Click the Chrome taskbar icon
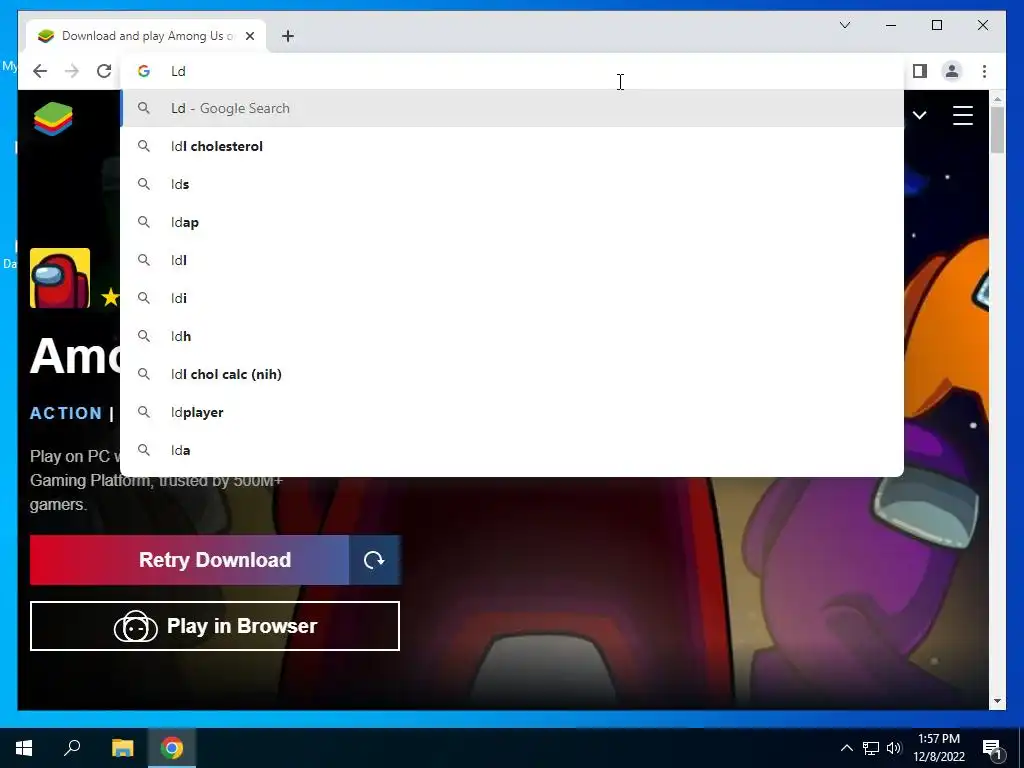The width and height of the screenshot is (1024, 768). (x=172, y=748)
